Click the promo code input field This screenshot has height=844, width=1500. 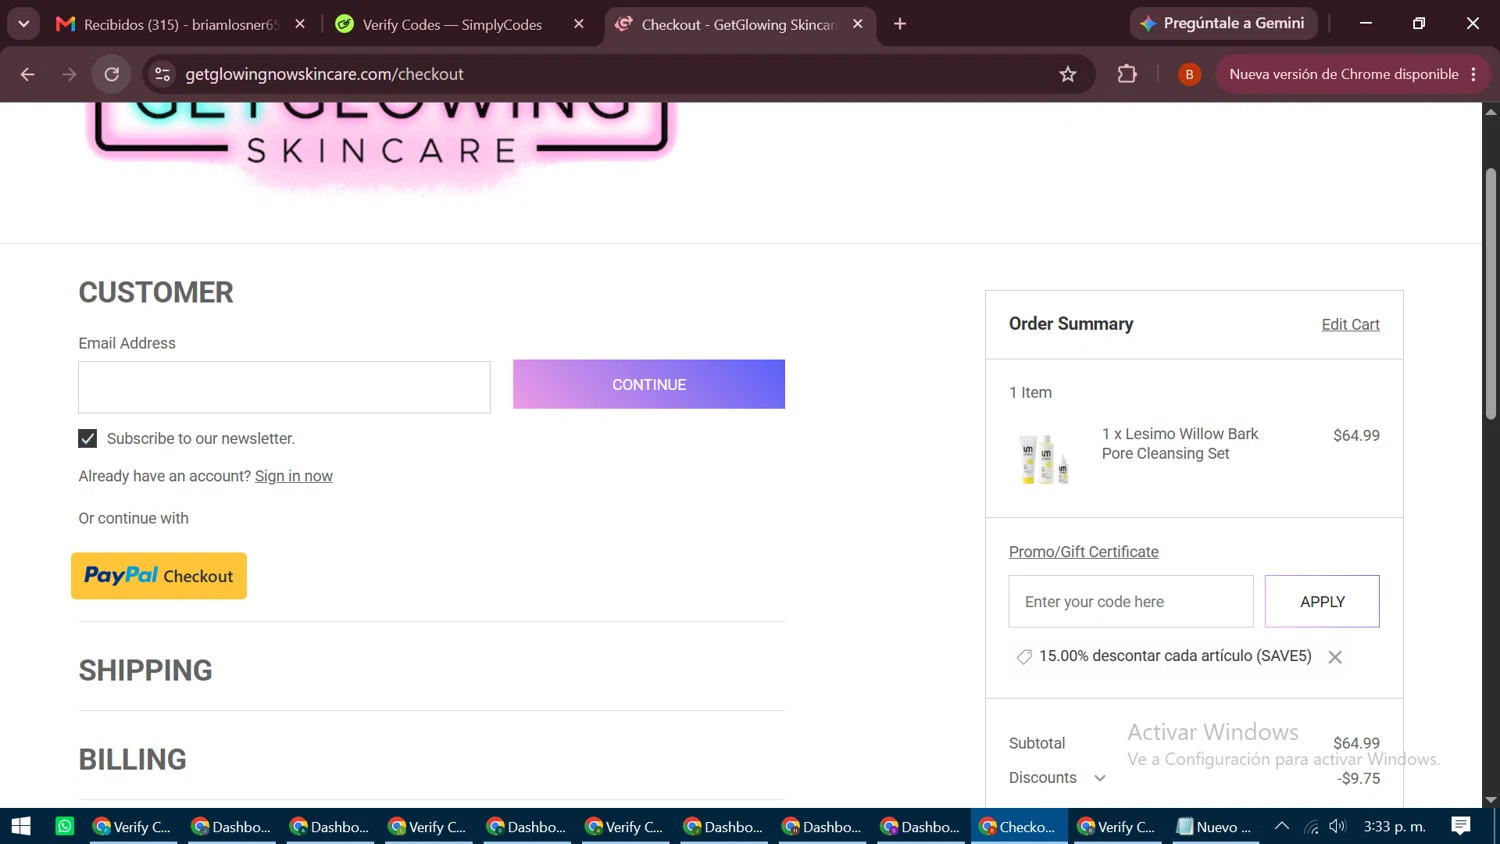(1131, 601)
